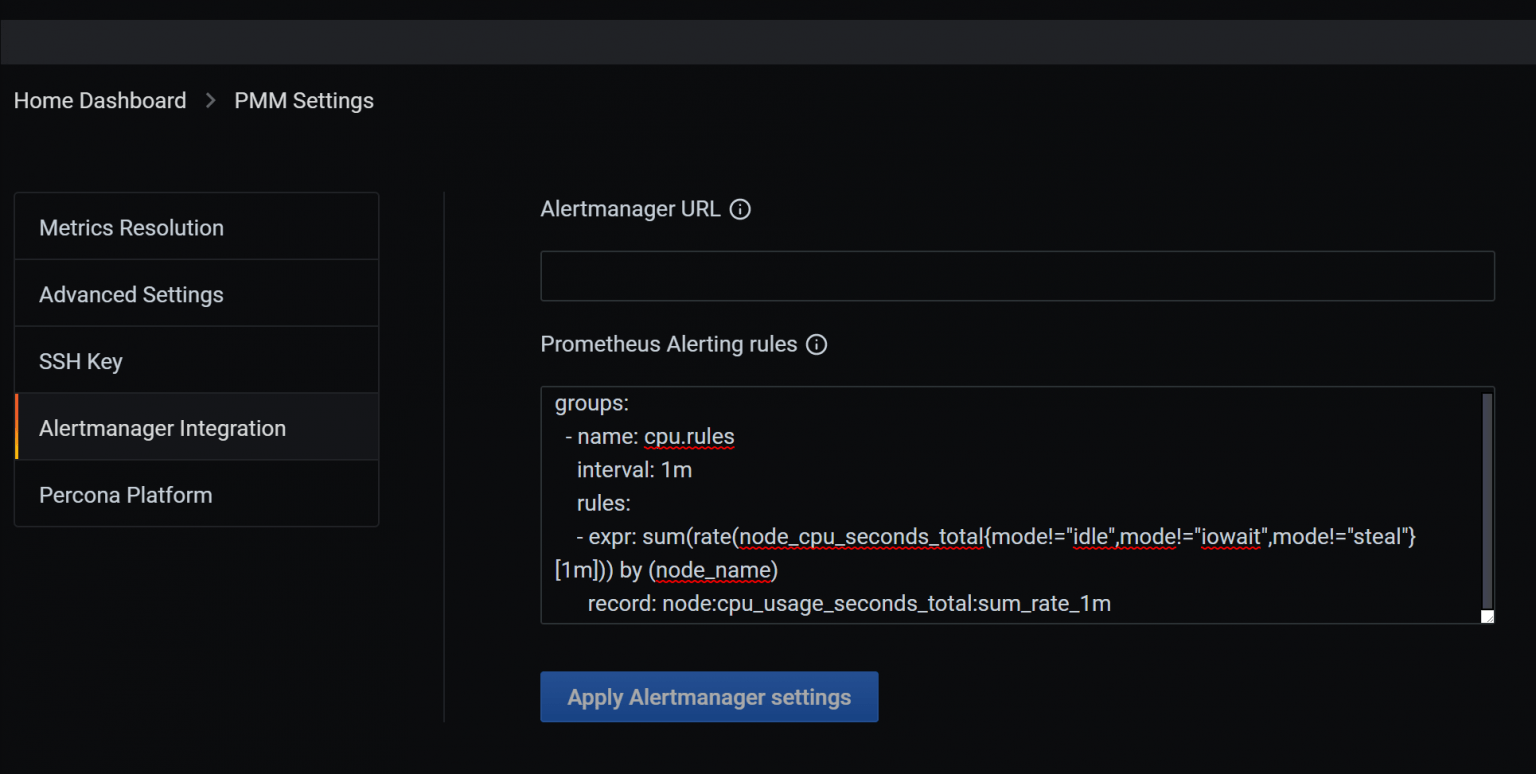Click the breadcrumb separator chevron
1536x774 pixels.
click(210, 100)
